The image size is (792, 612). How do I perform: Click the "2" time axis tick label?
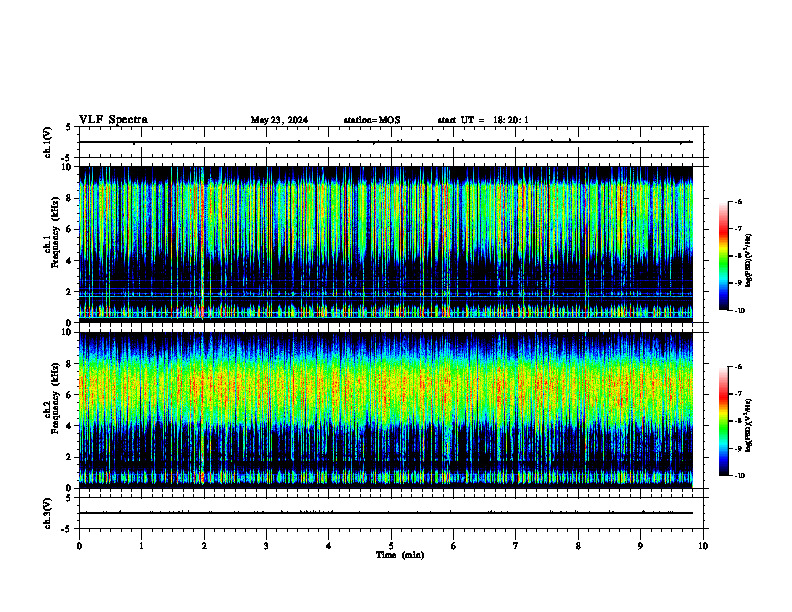(204, 546)
